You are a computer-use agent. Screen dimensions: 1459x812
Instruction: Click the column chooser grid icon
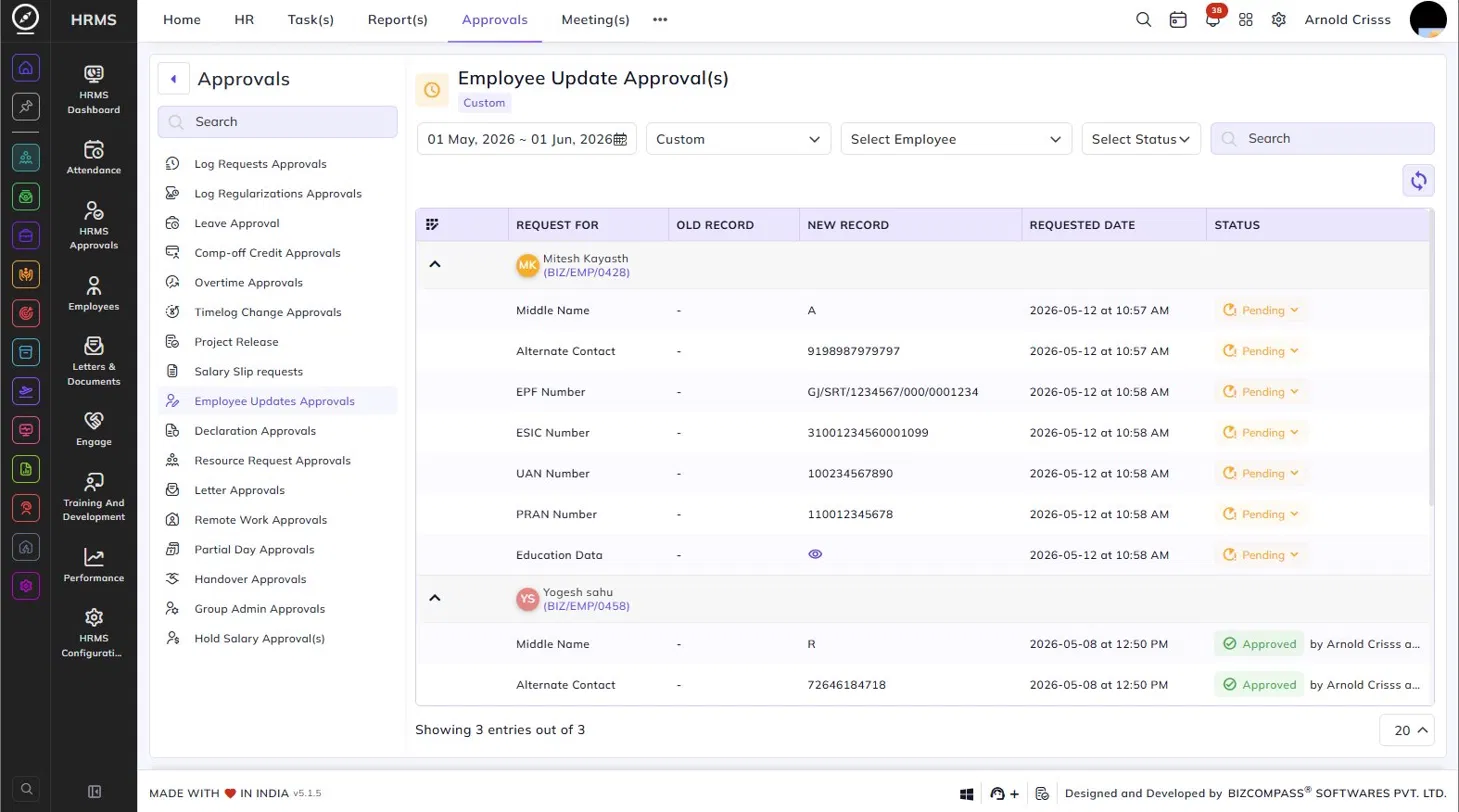pos(432,225)
